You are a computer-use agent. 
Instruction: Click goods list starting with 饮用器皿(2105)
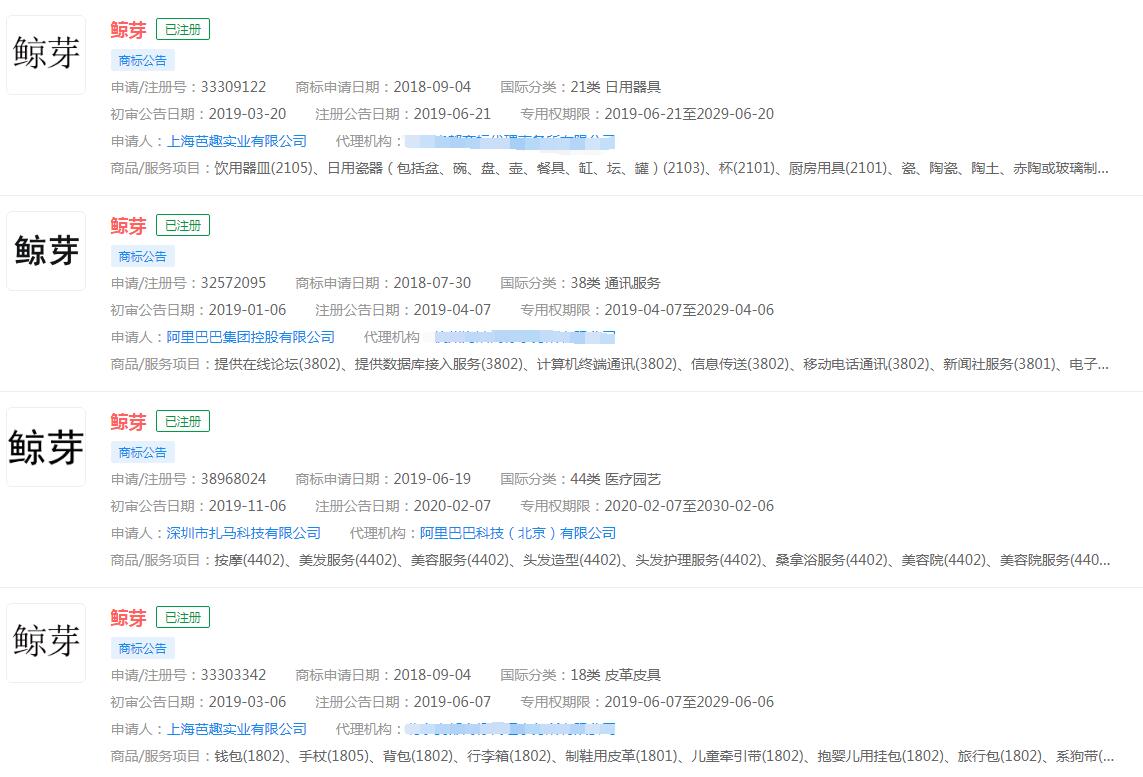(661, 168)
